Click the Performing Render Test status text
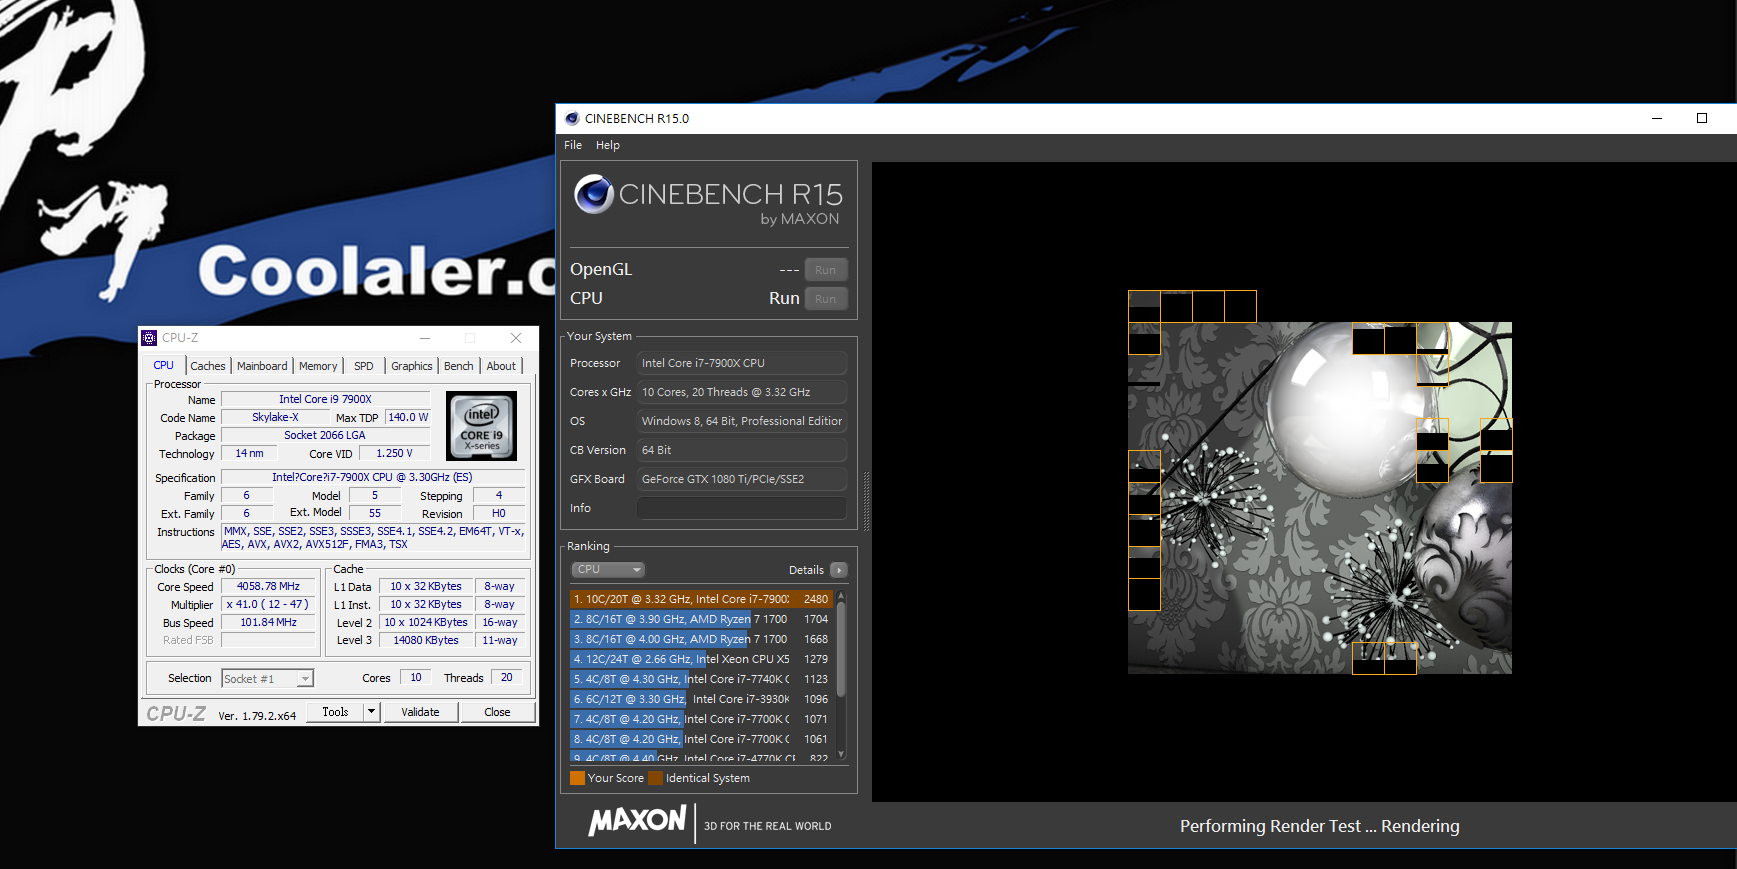1737x869 pixels. [x=1320, y=826]
